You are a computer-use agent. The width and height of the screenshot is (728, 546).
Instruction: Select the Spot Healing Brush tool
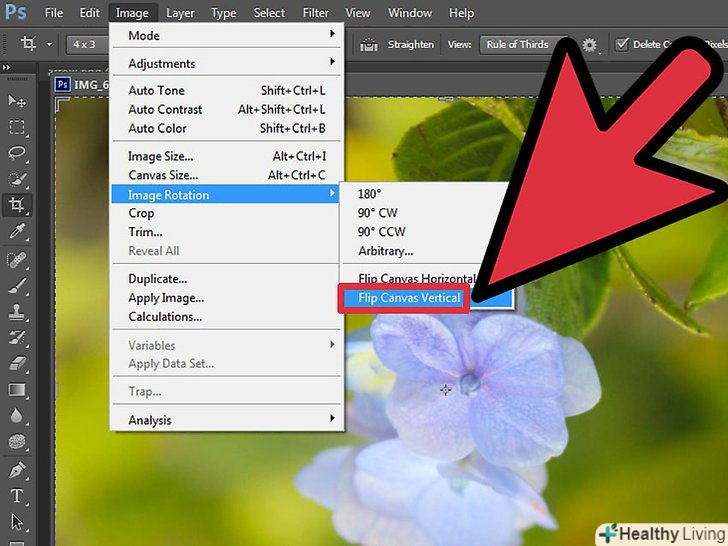[x=17, y=260]
